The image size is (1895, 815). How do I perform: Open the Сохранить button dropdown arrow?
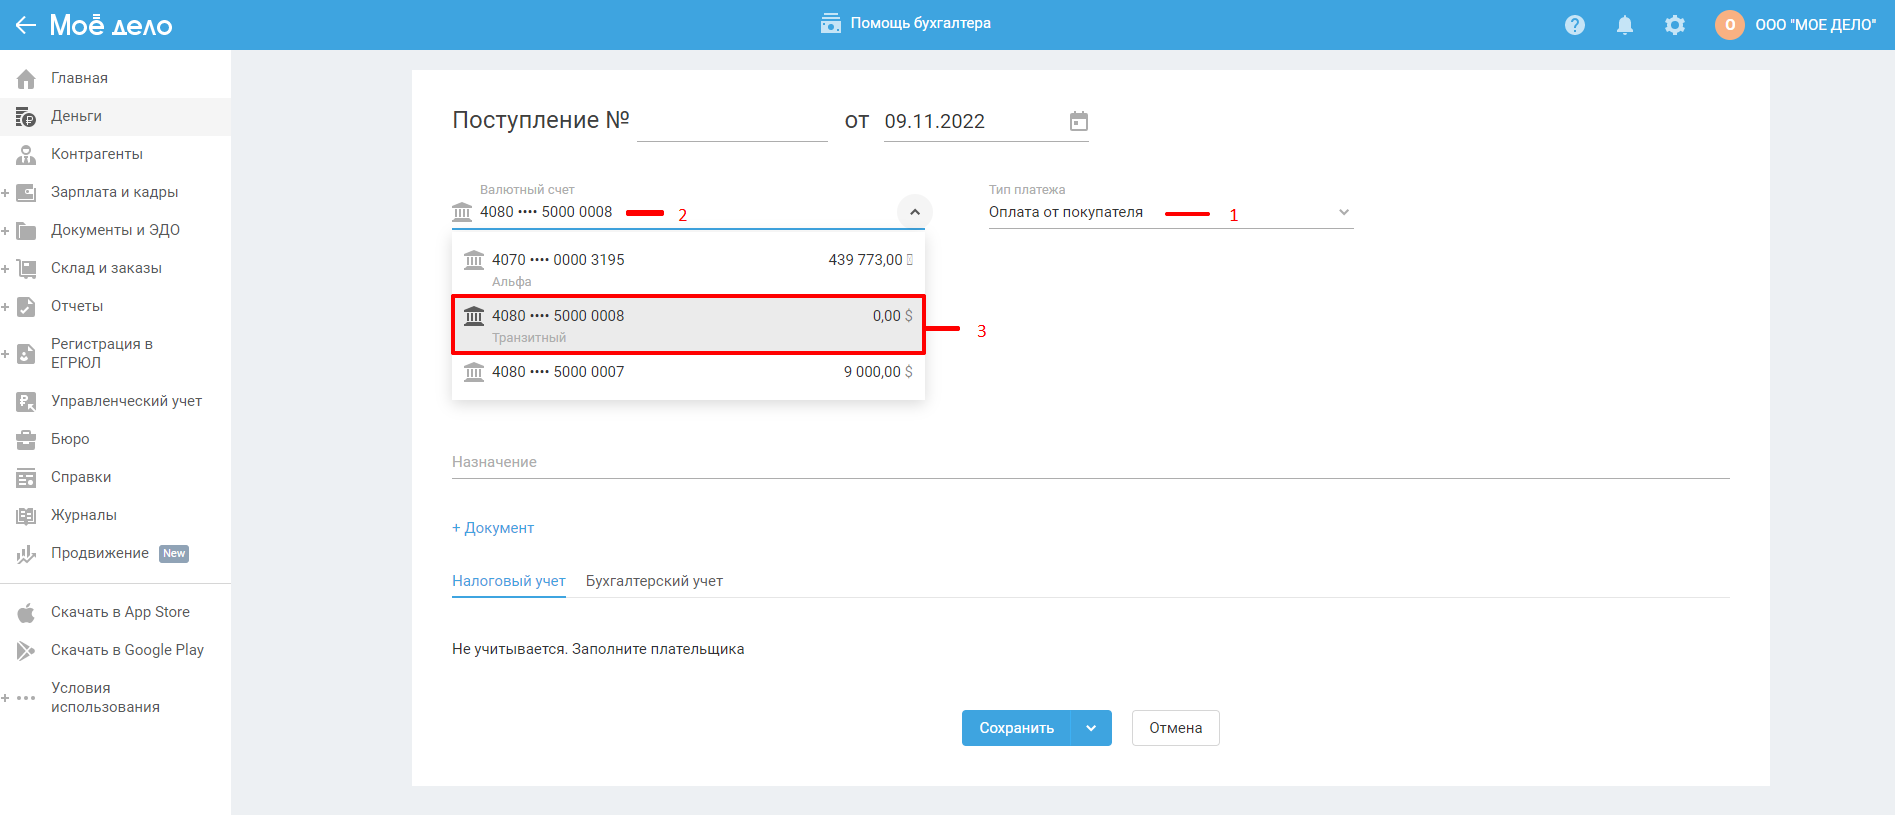pyautogui.click(x=1091, y=728)
